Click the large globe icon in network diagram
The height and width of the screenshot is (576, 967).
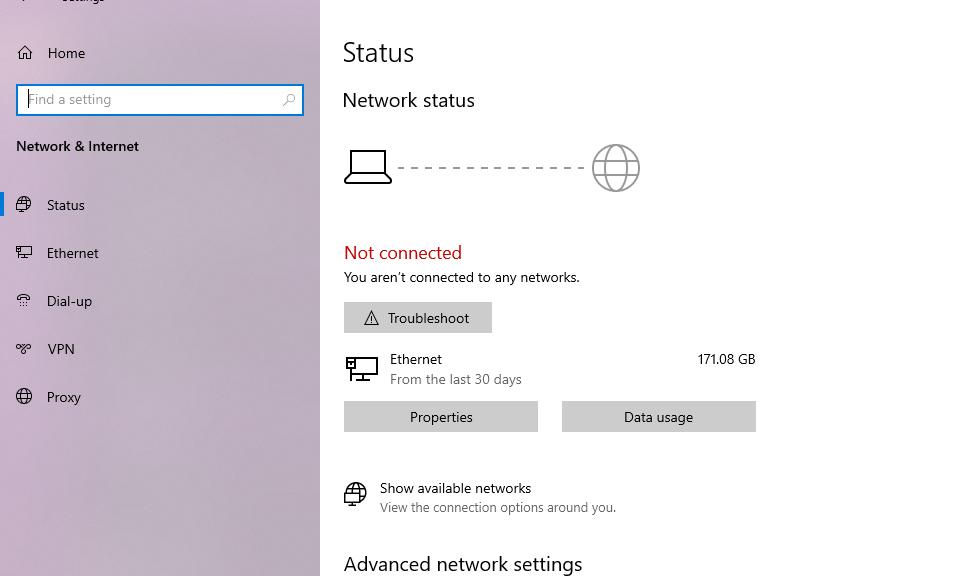(x=615, y=168)
